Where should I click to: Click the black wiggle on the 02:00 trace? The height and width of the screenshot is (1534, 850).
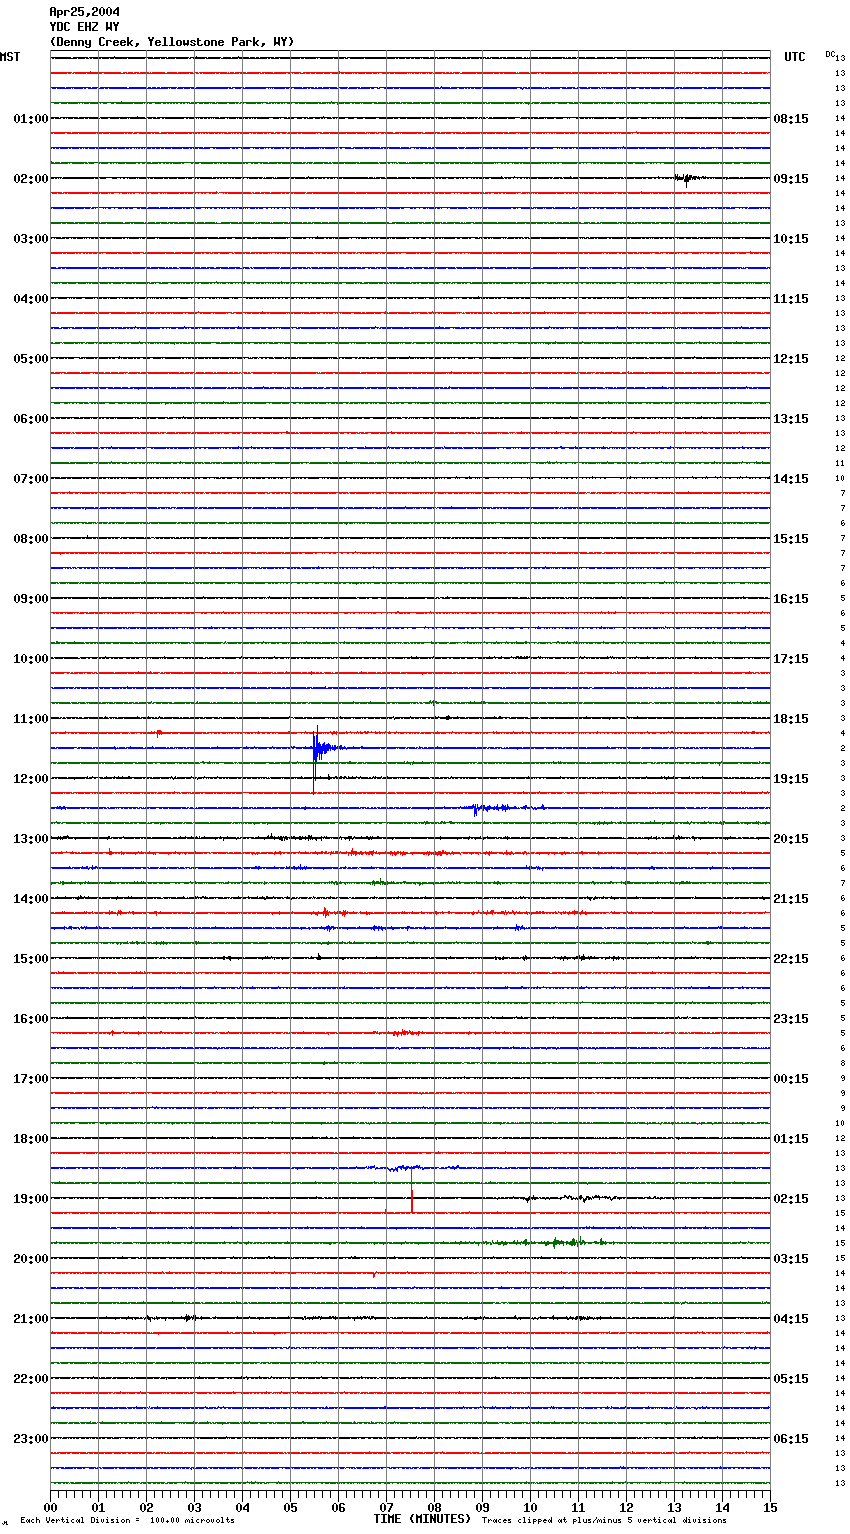point(687,179)
